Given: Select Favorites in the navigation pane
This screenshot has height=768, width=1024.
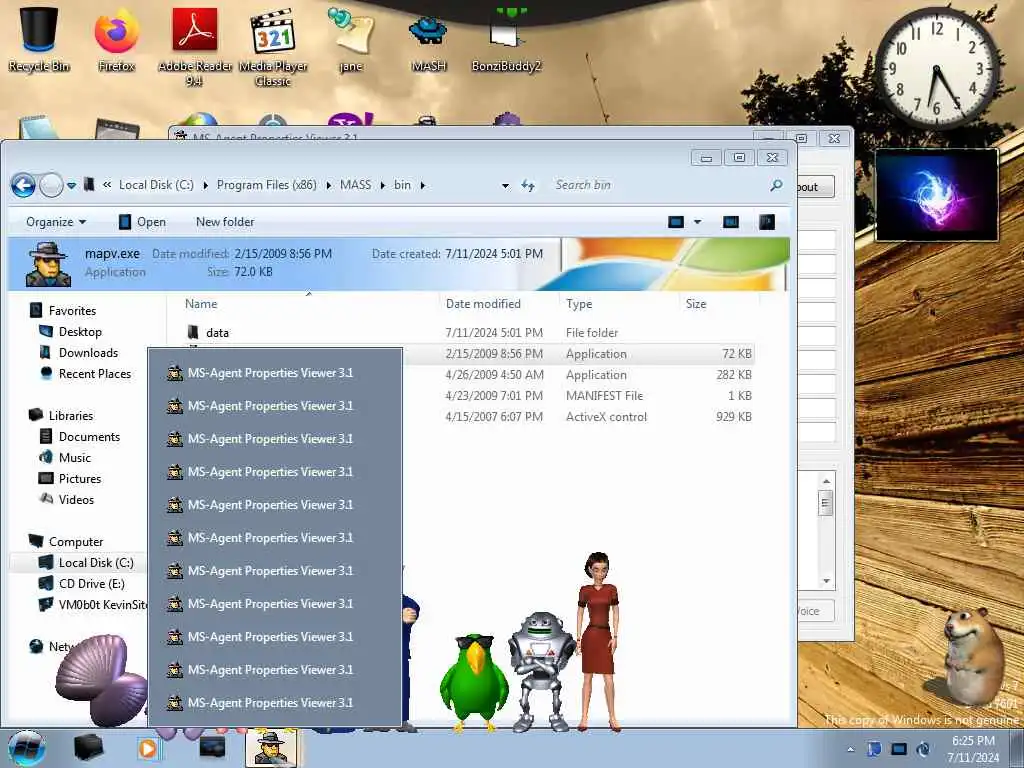Looking at the screenshot, I should click(x=72, y=311).
